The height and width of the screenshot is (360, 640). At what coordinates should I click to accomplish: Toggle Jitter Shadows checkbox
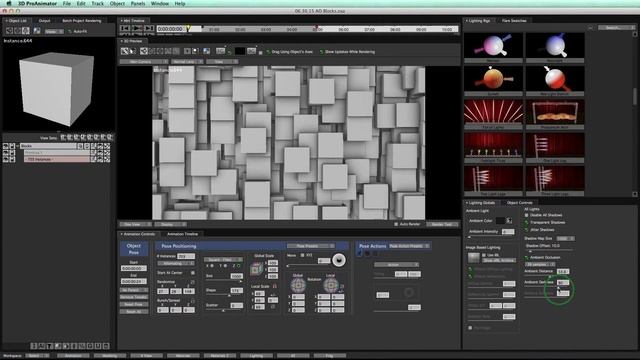pos(527,230)
